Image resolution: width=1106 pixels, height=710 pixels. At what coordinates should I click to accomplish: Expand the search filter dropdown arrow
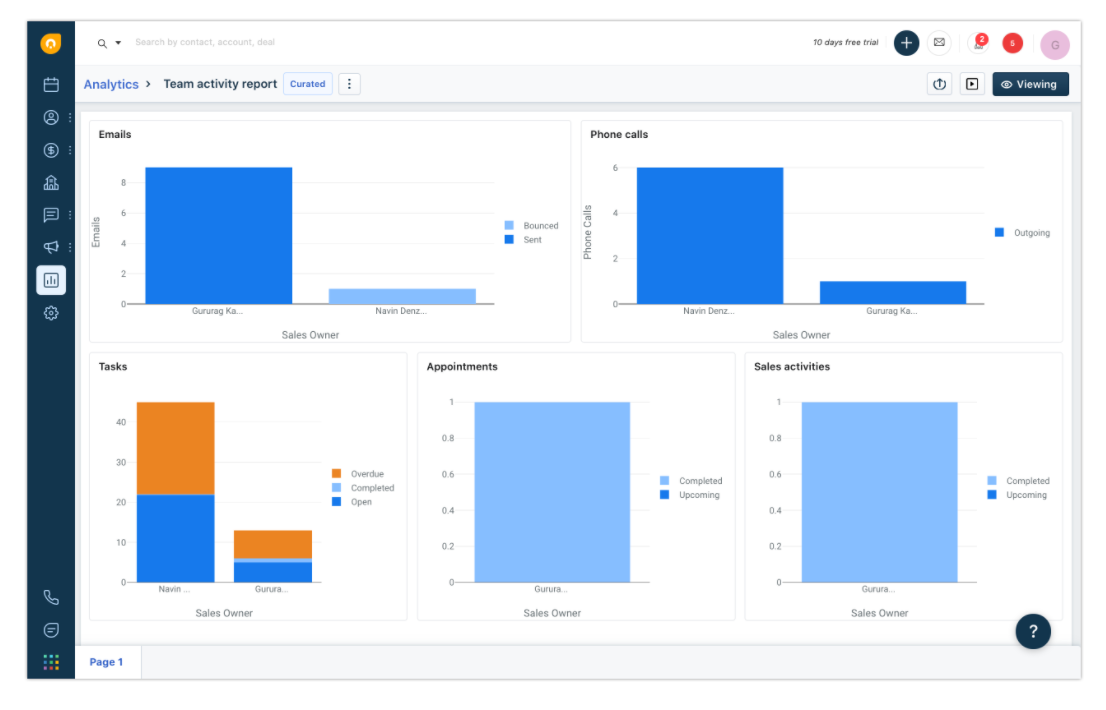(118, 43)
